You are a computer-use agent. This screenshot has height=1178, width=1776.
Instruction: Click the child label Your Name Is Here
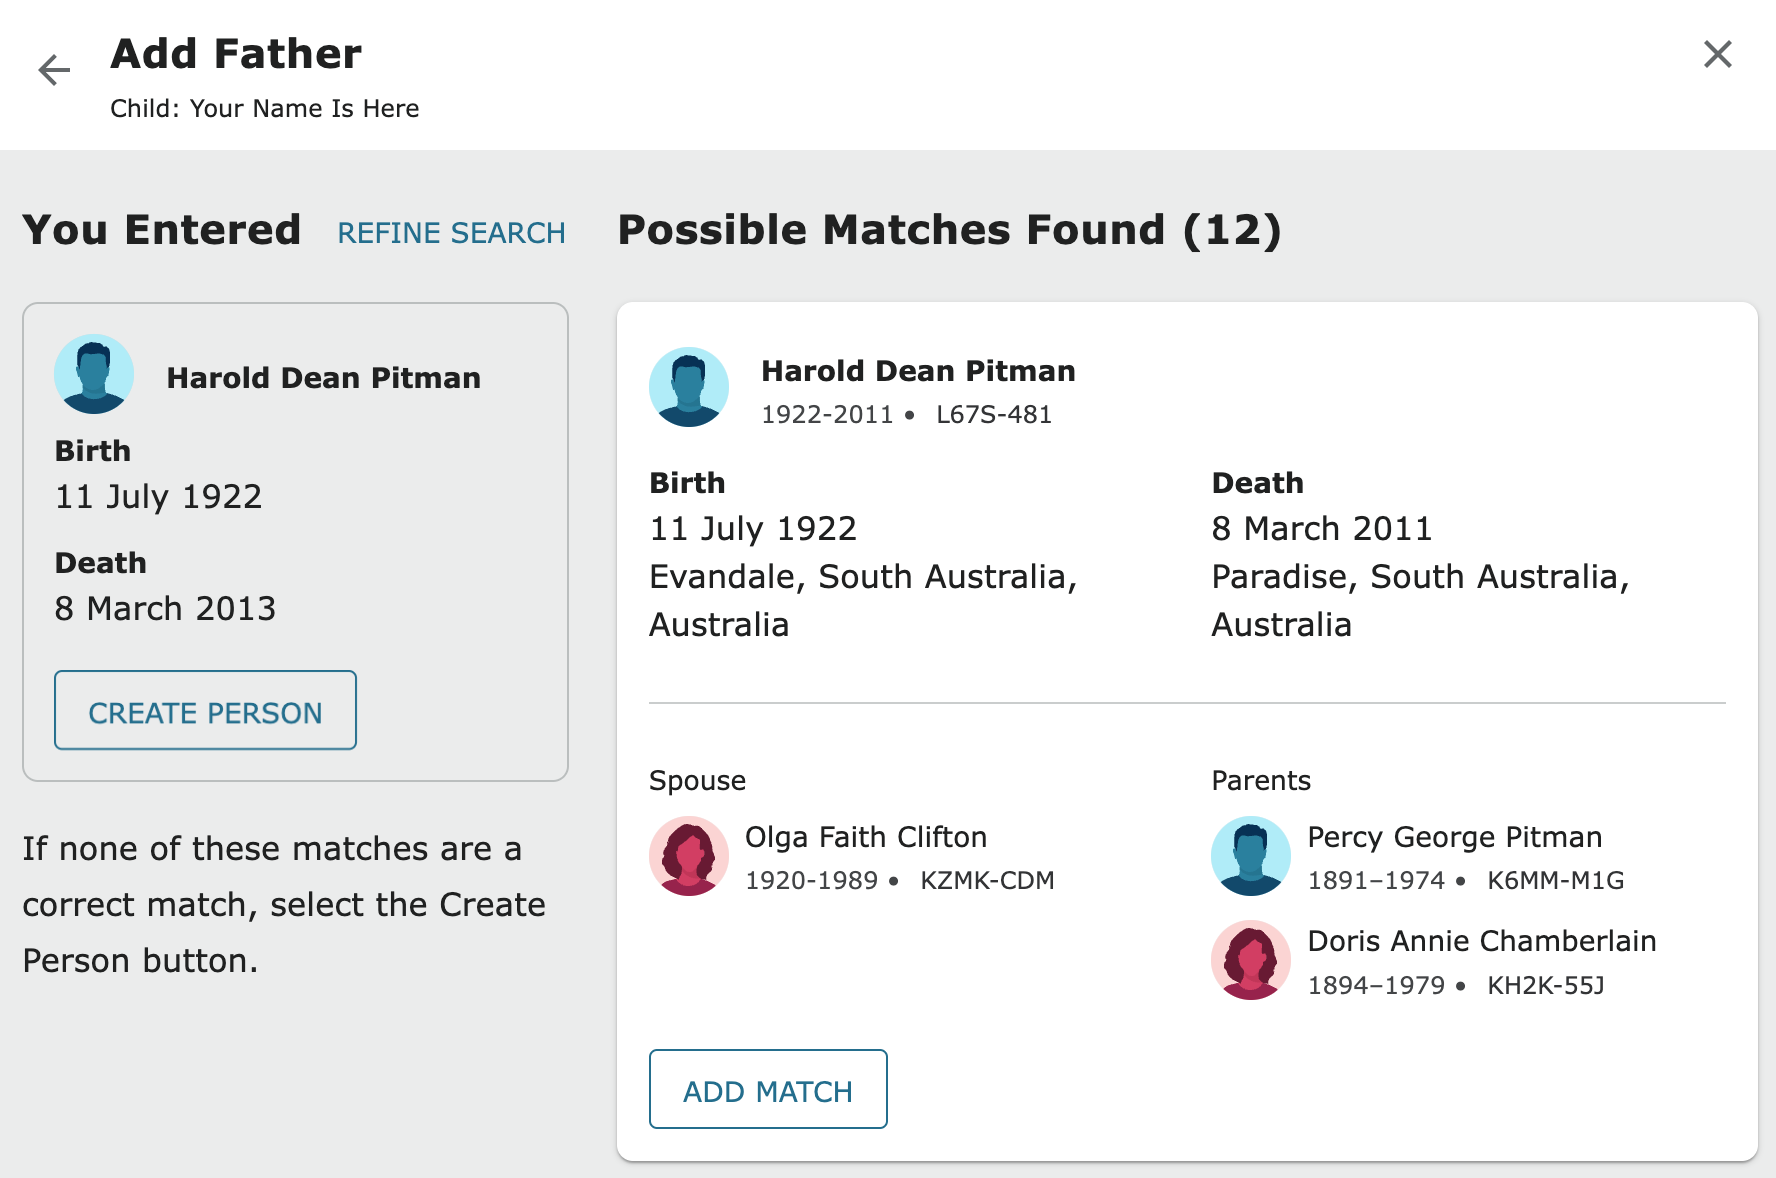click(x=303, y=108)
